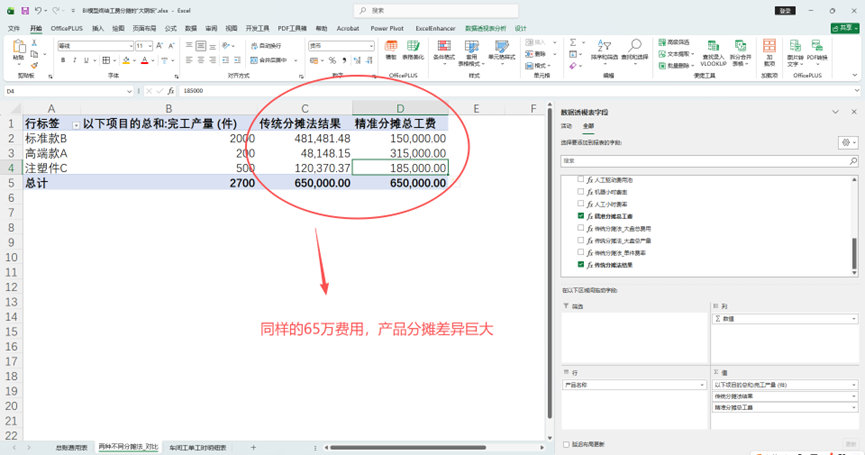The width and height of the screenshot is (865, 455).
Task: Pick the red font color swatch button
Action: [x=145, y=60]
